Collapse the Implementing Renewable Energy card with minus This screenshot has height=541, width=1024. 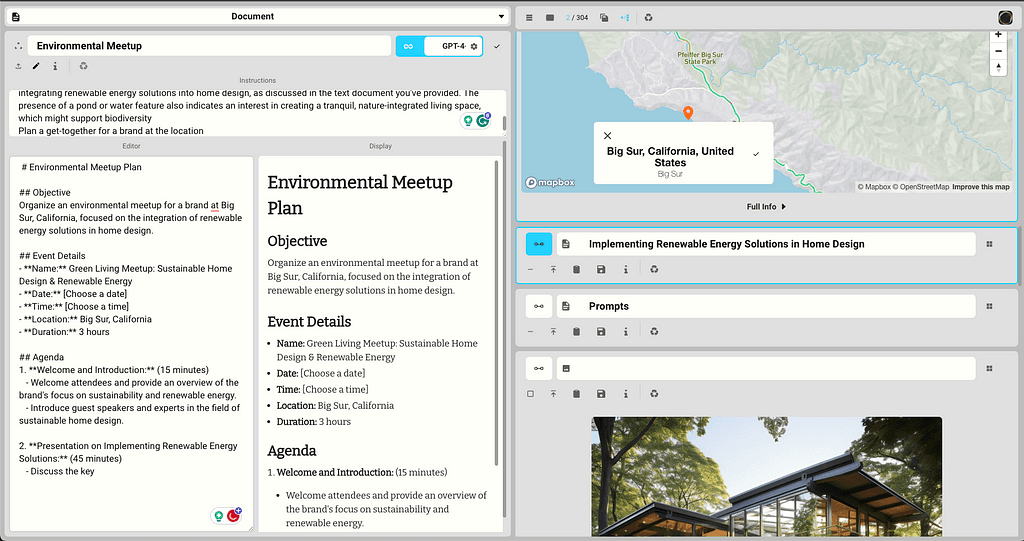530,269
